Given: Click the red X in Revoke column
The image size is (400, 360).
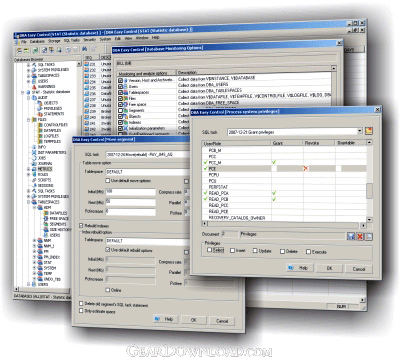Looking at the screenshot, I should [305, 168].
